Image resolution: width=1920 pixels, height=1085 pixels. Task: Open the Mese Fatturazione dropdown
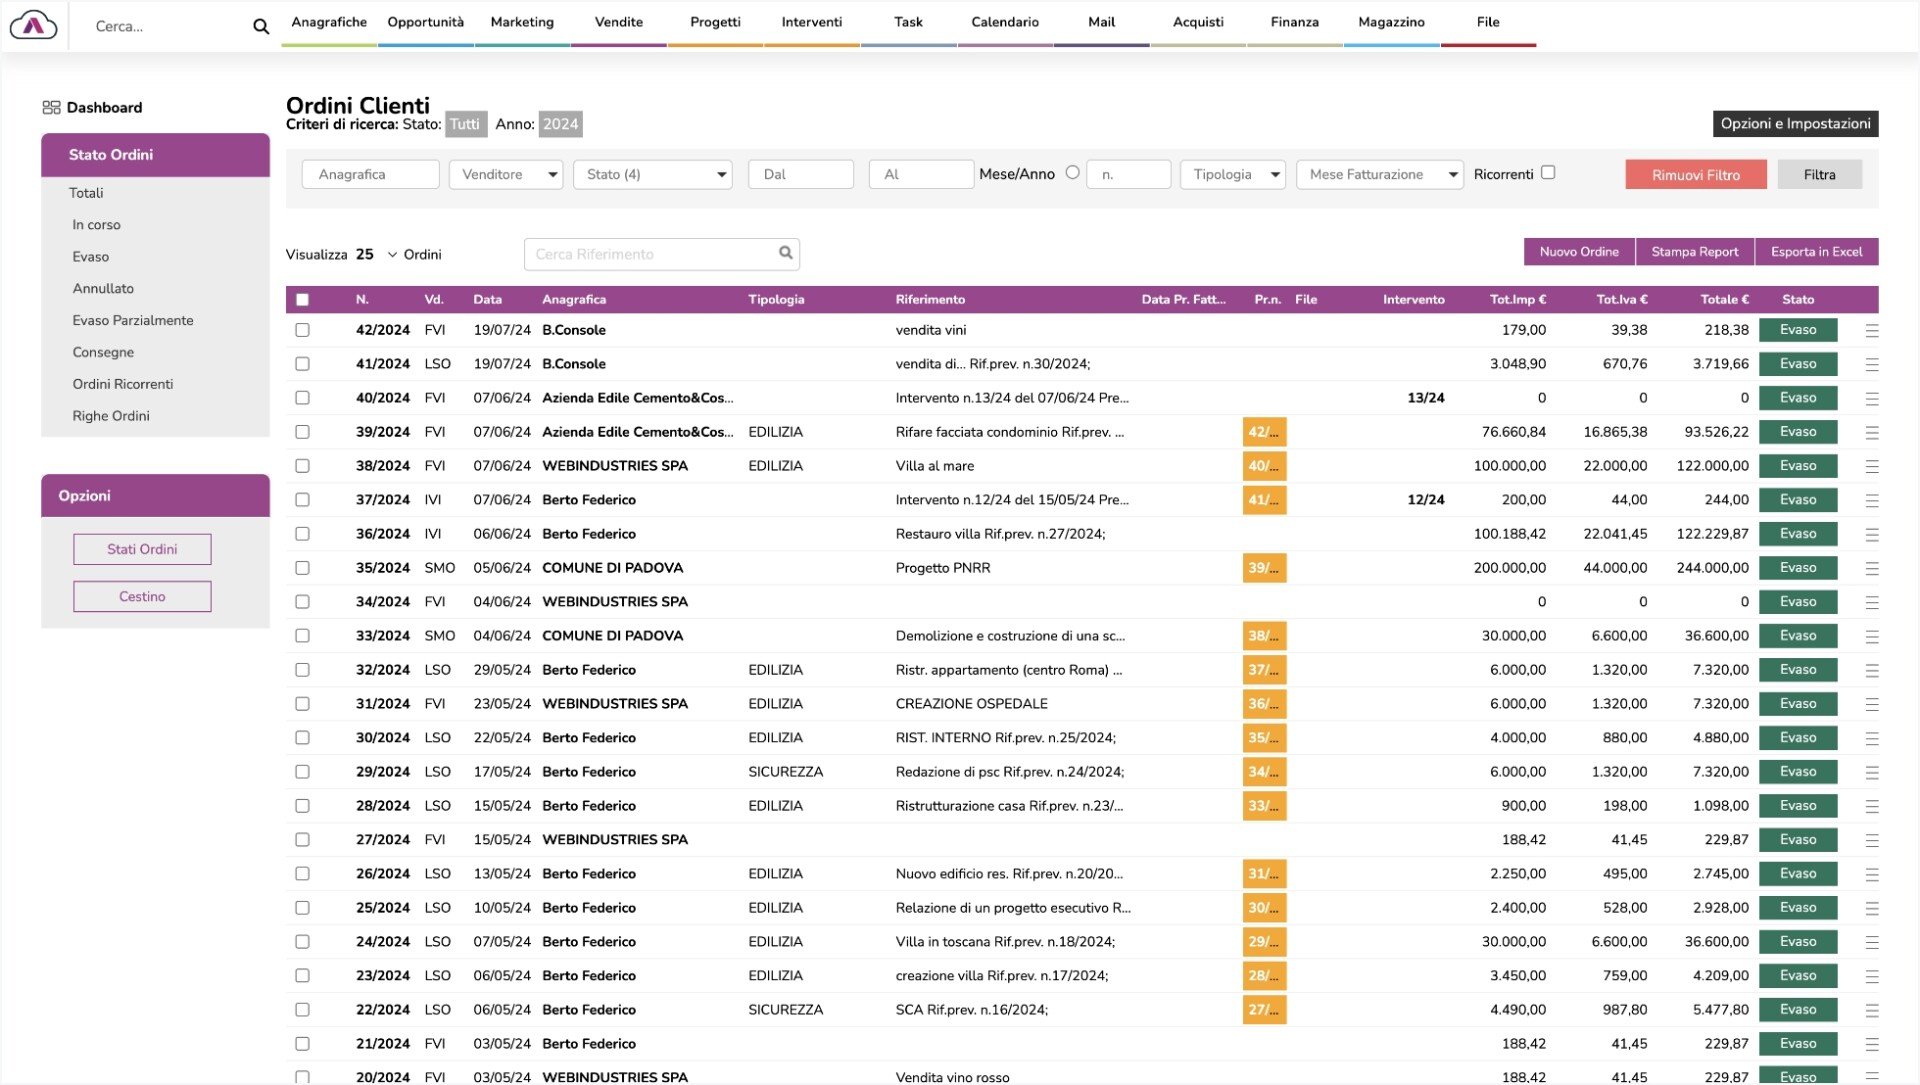(x=1379, y=174)
